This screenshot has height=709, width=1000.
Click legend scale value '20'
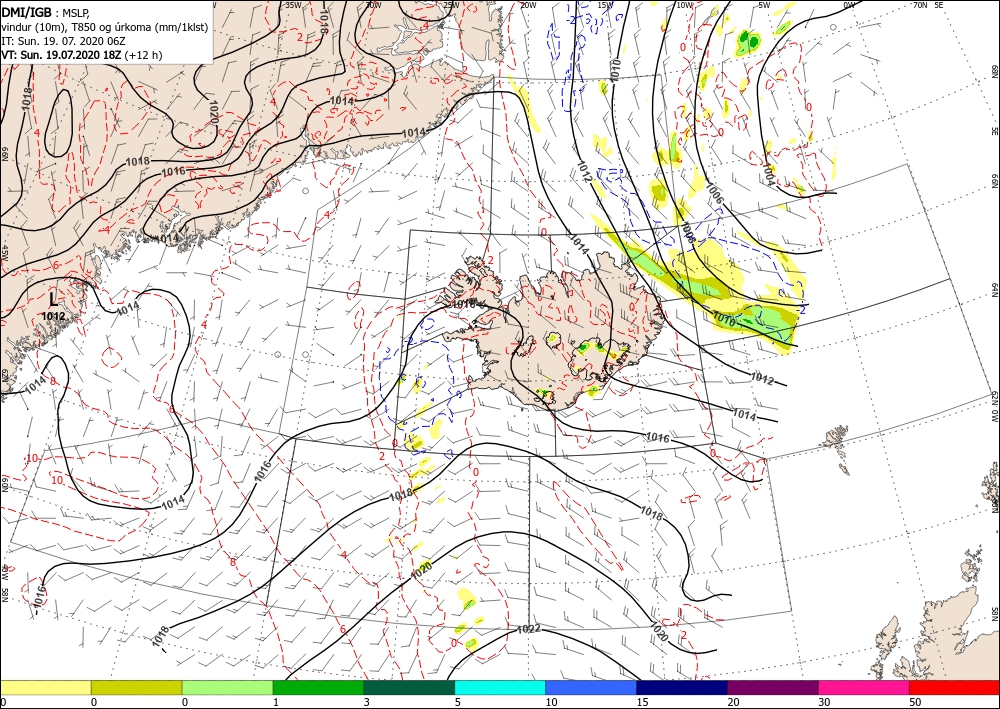(x=733, y=702)
